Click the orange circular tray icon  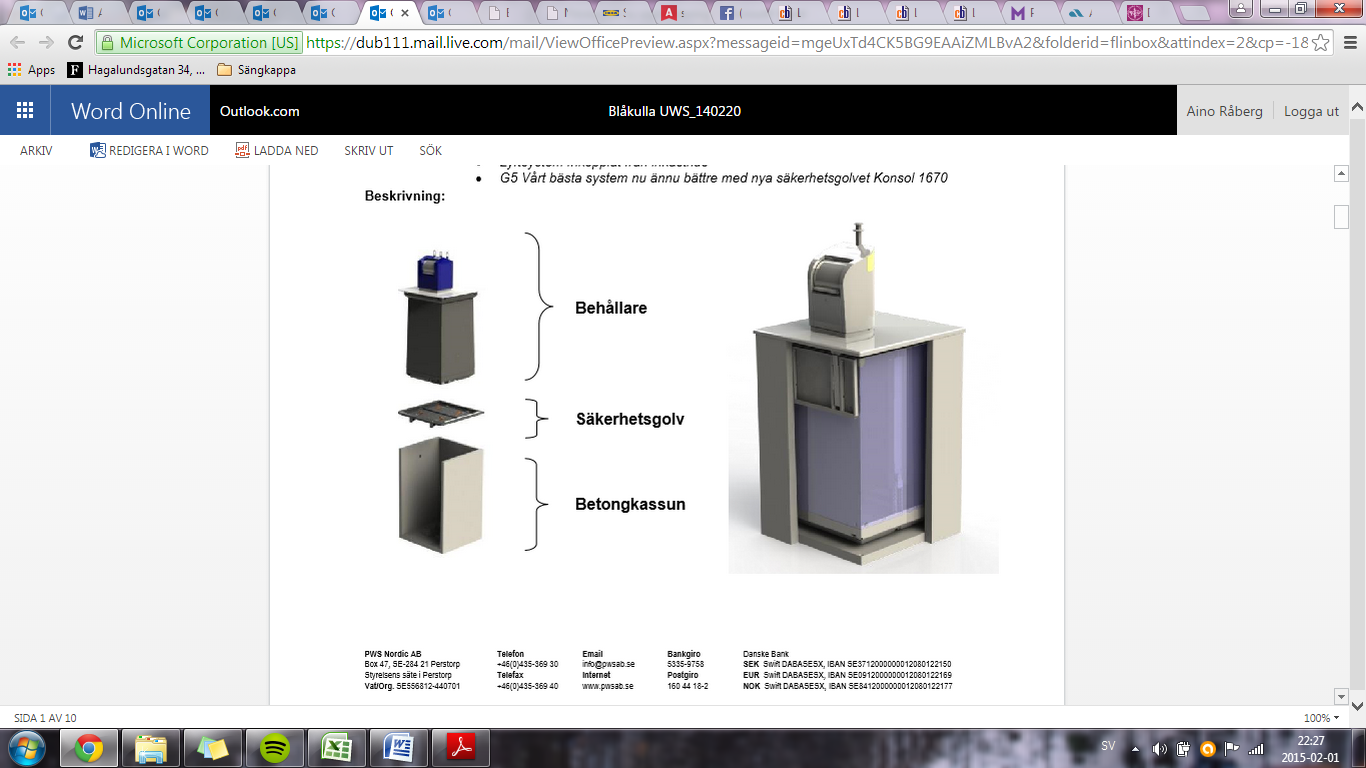pyautogui.click(x=1208, y=748)
